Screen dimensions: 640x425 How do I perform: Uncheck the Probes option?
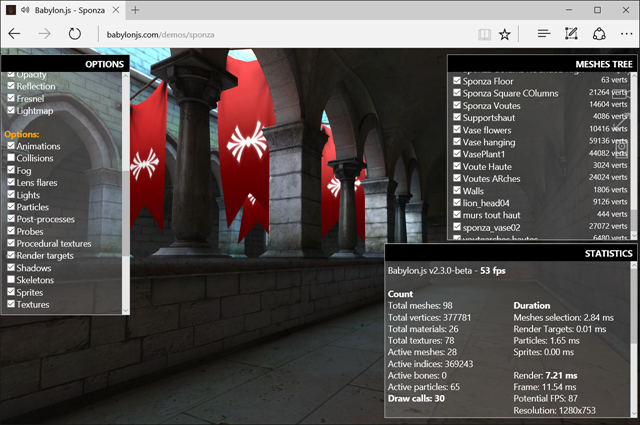coord(11,231)
